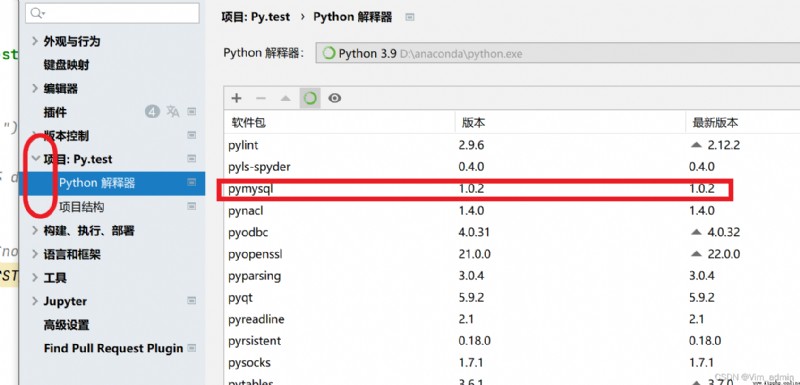Open 高级设置 settings page
Image resolution: width=800 pixels, height=385 pixels.
pos(66,325)
